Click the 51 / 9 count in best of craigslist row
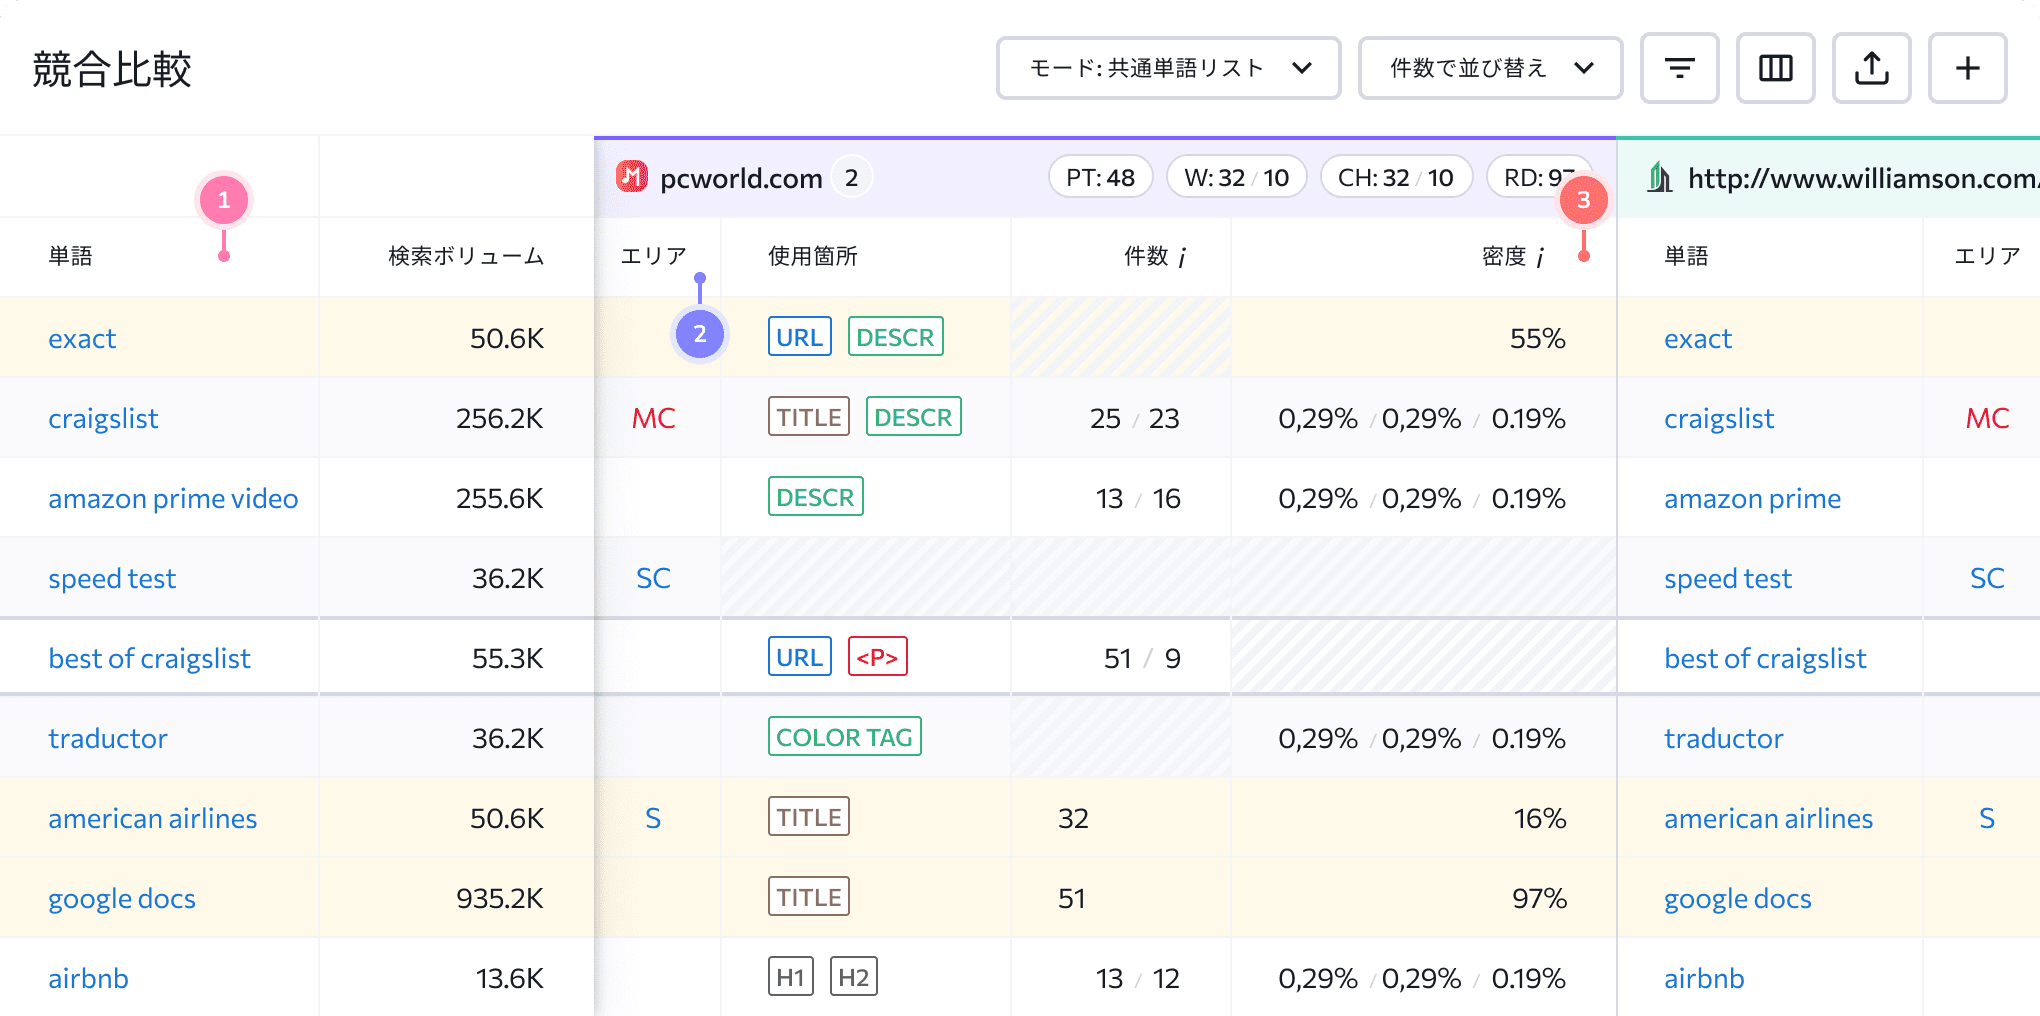2040x1016 pixels. click(x=1142, y=658)
